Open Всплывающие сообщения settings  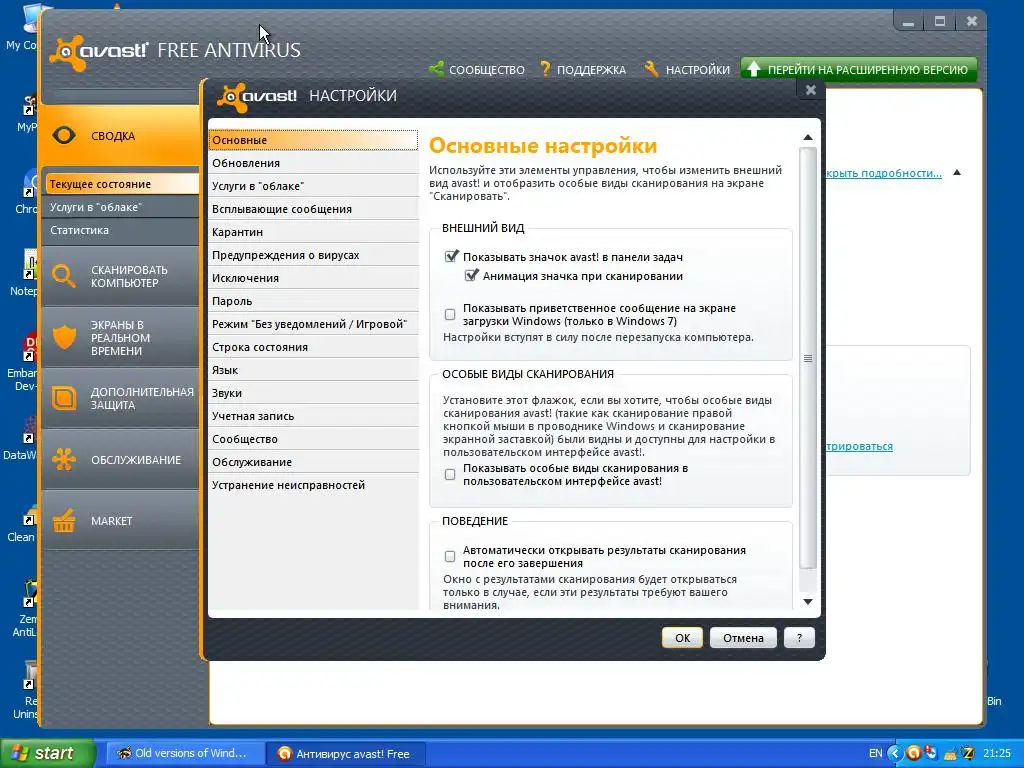(313, 209)
